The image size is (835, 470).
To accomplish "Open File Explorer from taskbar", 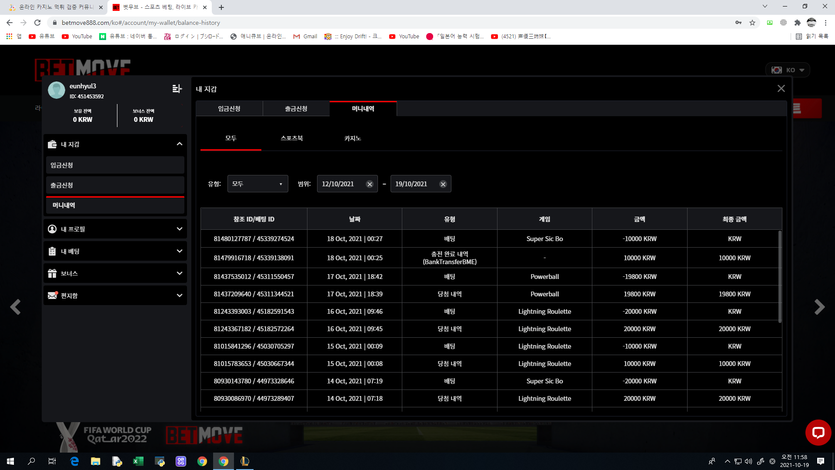I will pyautogui.click(x=95, y=461).
